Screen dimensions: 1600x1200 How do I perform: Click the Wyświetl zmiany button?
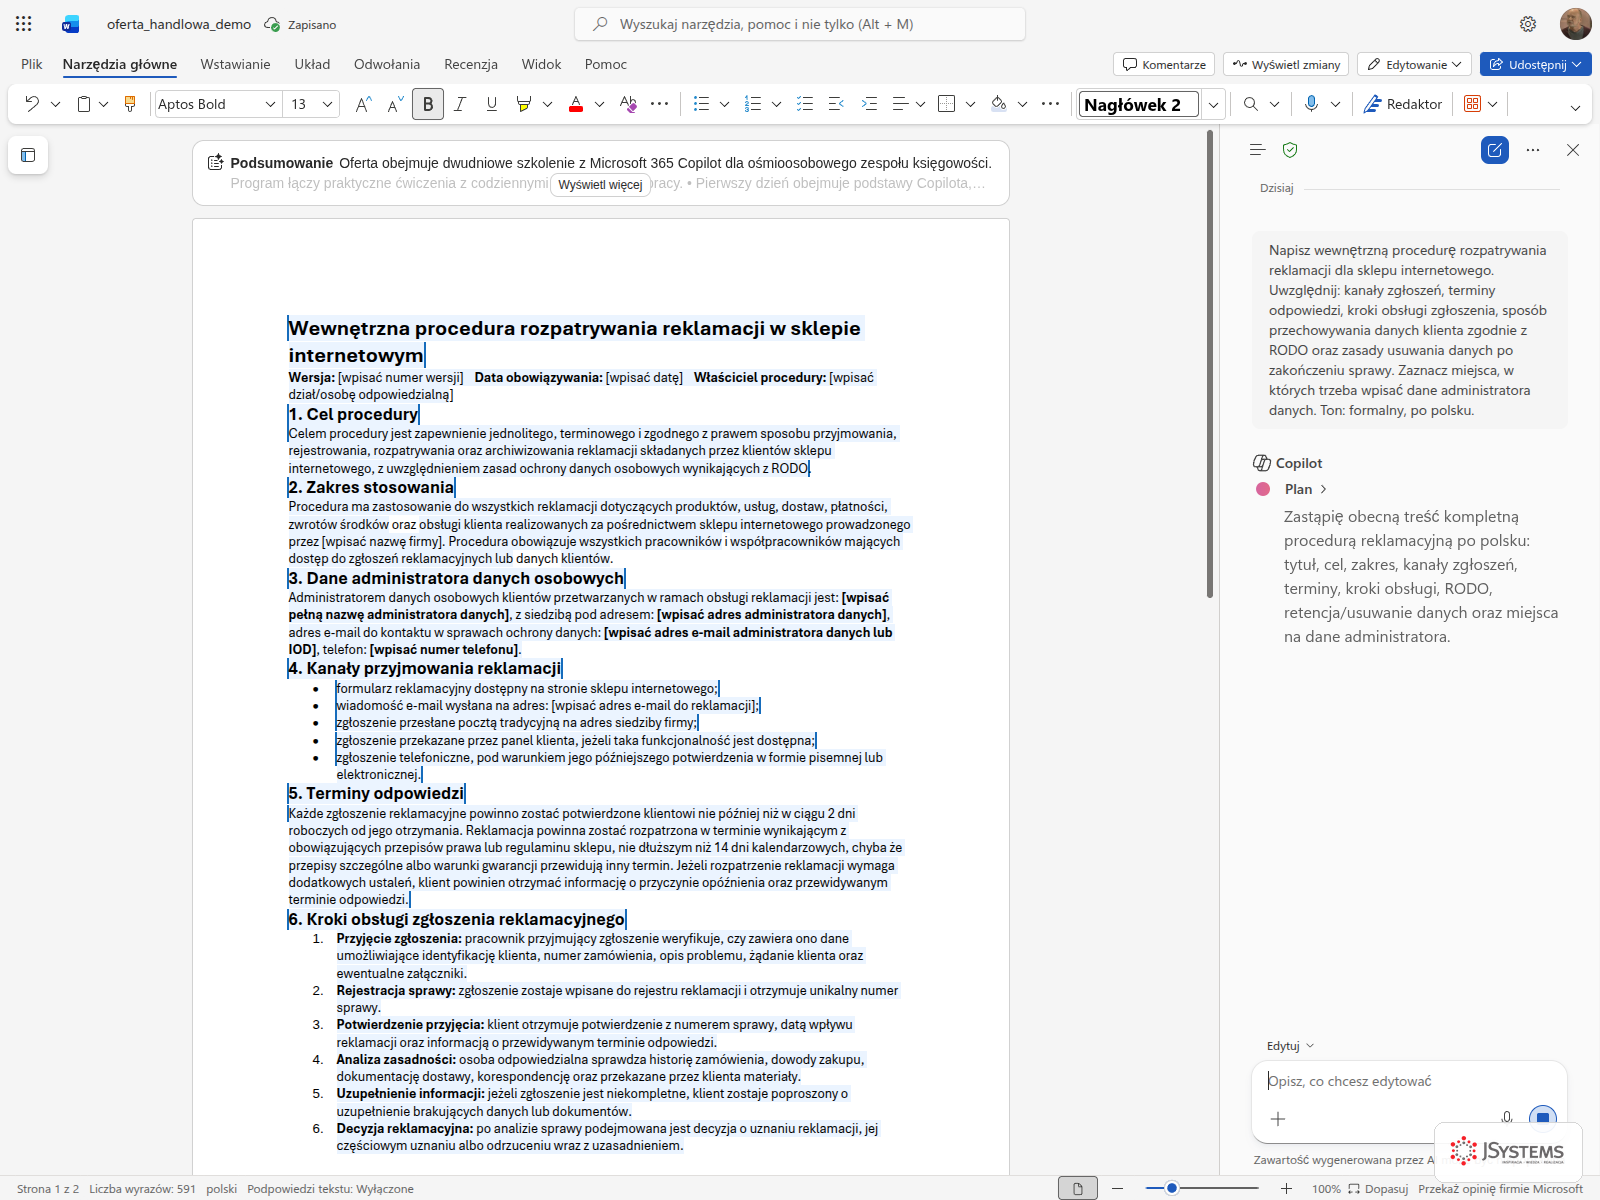tap(1286, 64)
